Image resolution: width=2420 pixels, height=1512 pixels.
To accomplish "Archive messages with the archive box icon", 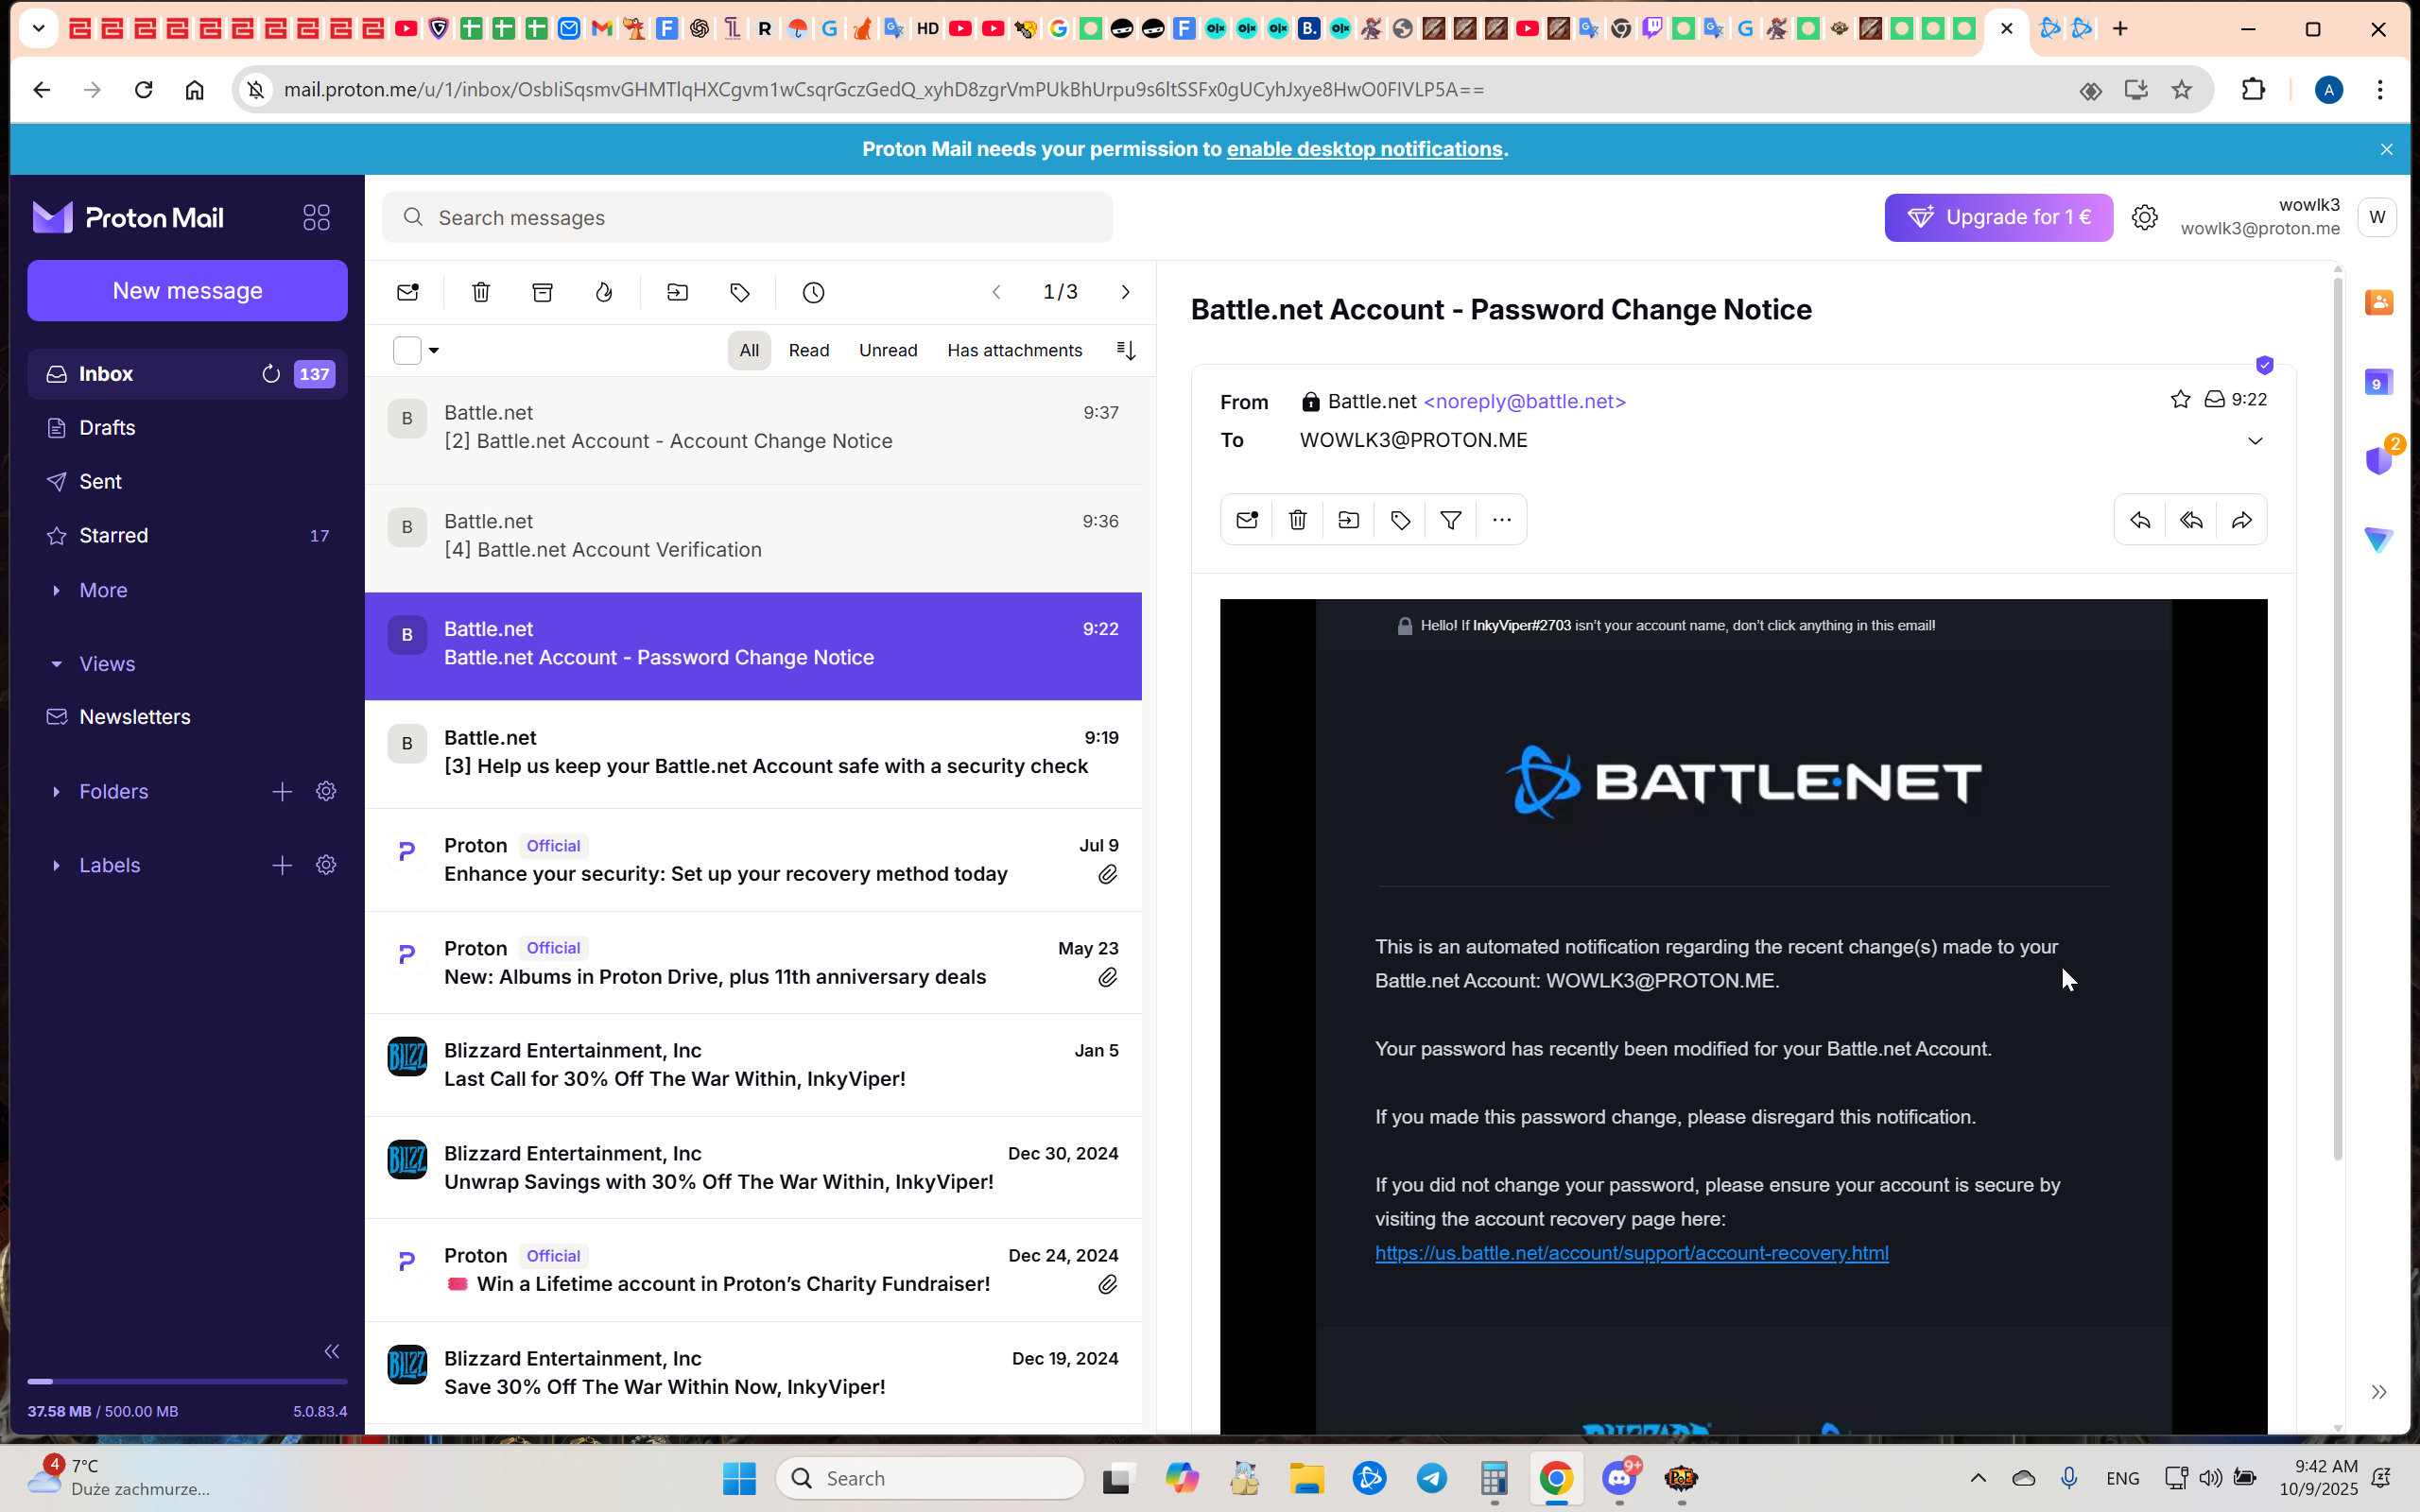I will click(542, 292).
